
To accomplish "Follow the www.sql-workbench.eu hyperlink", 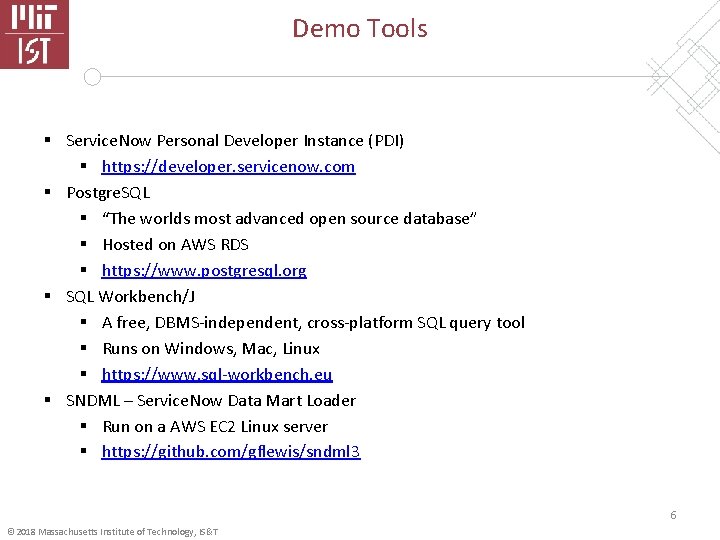I will (x=217, y=375).
